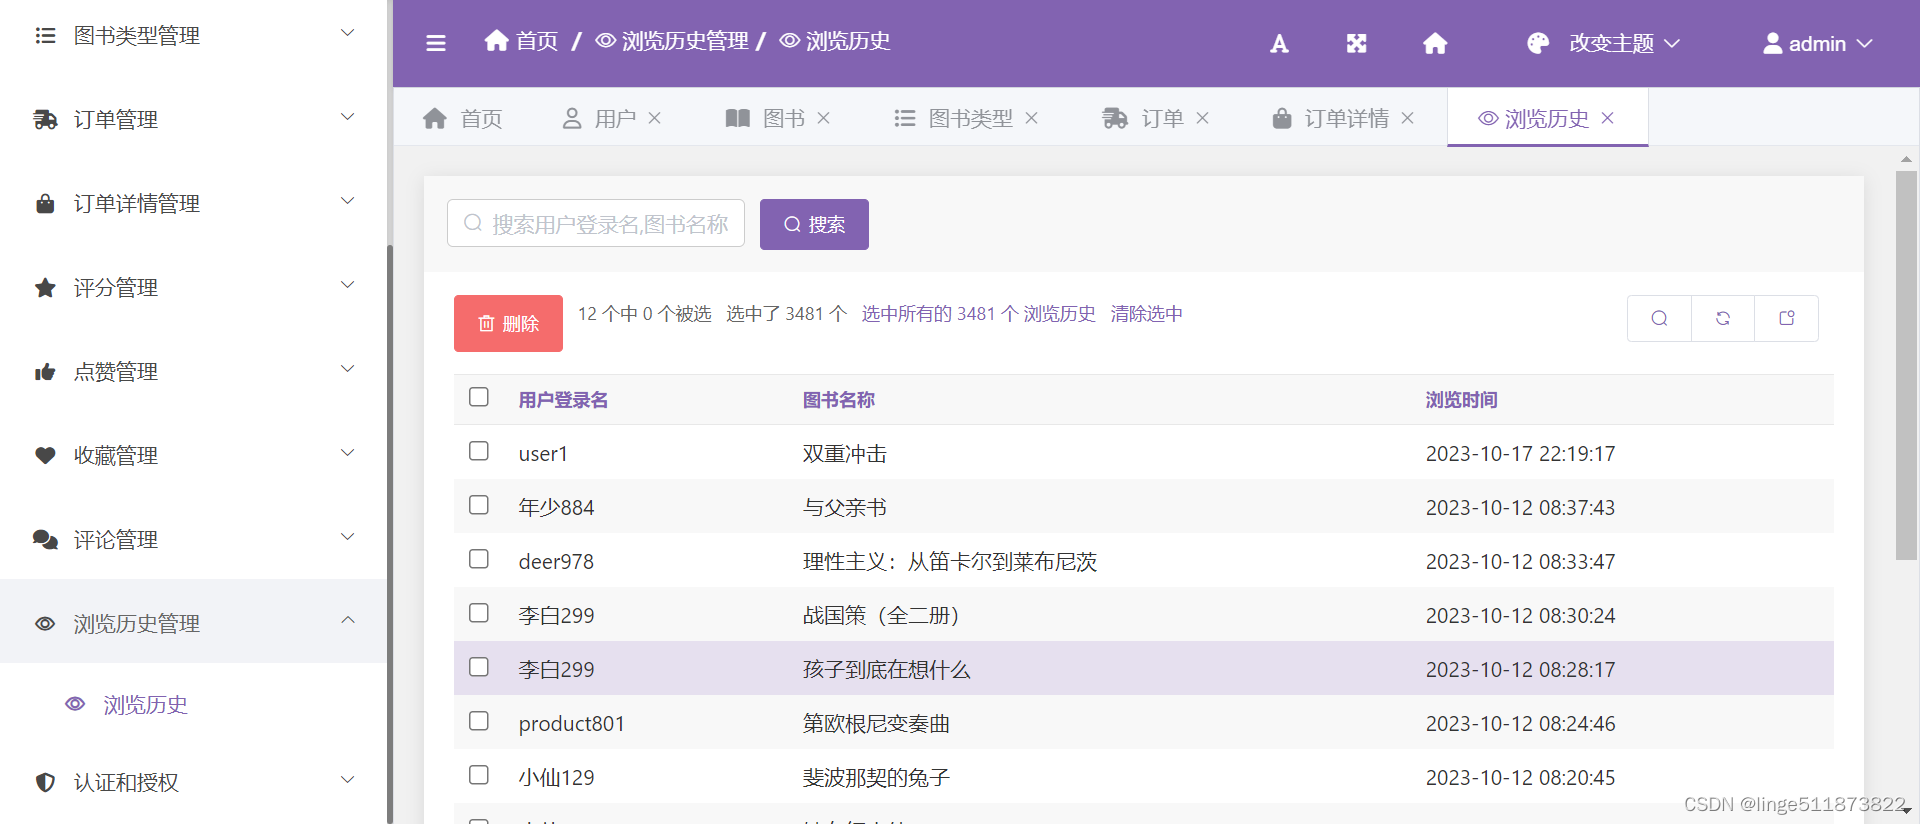Check the user1 双重冲击 row checkbox
This screenshot has width=1920, height=824.
(x=479, y=451)
